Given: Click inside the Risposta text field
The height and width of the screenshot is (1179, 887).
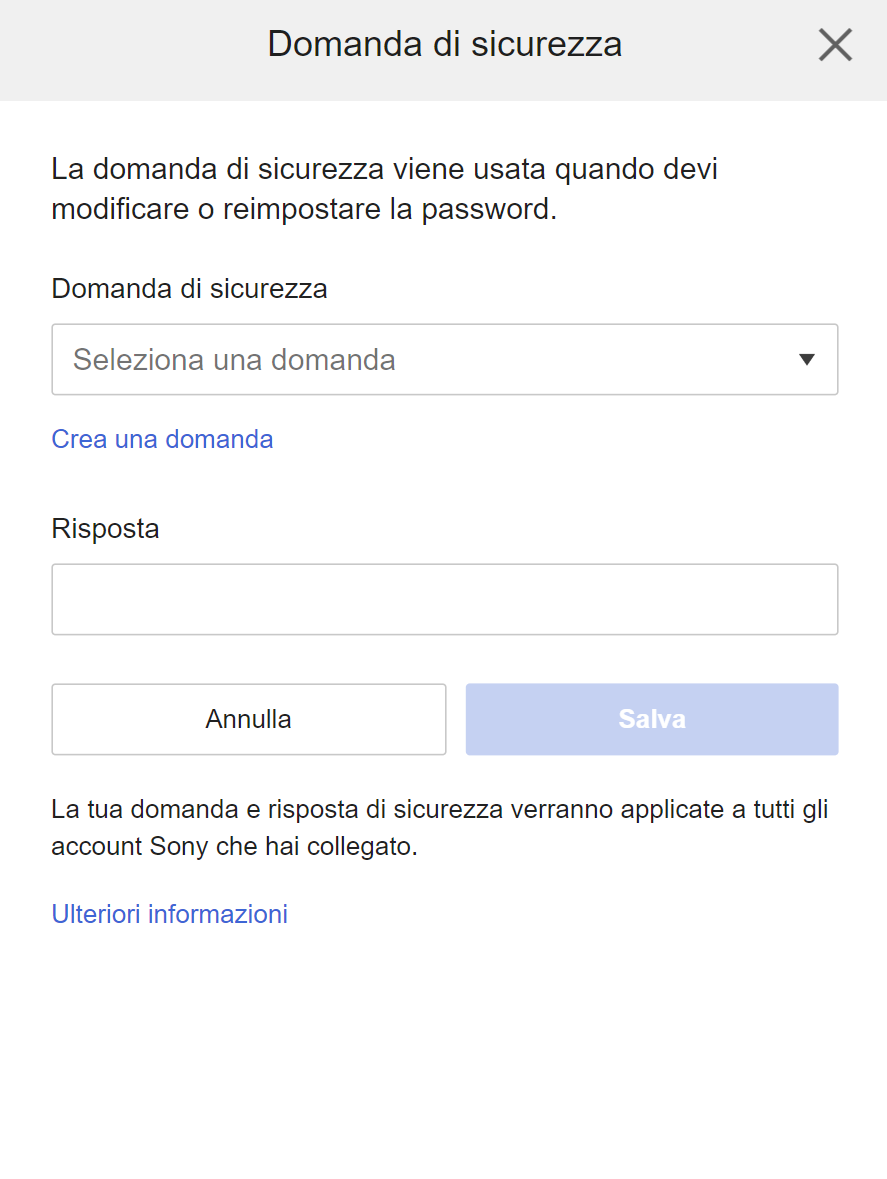Looking at the screenshot, I should click(x=444, y=599).
